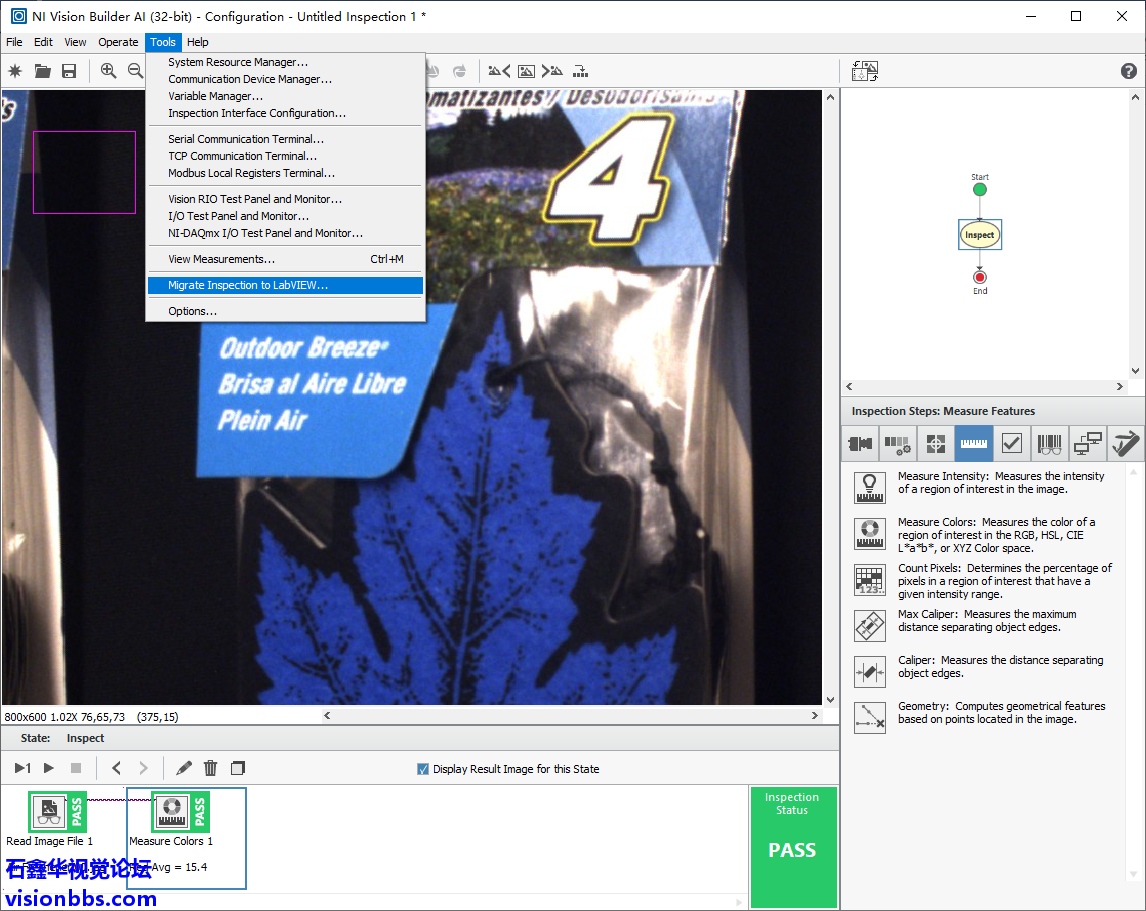The width and height of the screenshot is (1146, 911).
Task: Open an inspection with the folder icon
Action: coord(42,71)
